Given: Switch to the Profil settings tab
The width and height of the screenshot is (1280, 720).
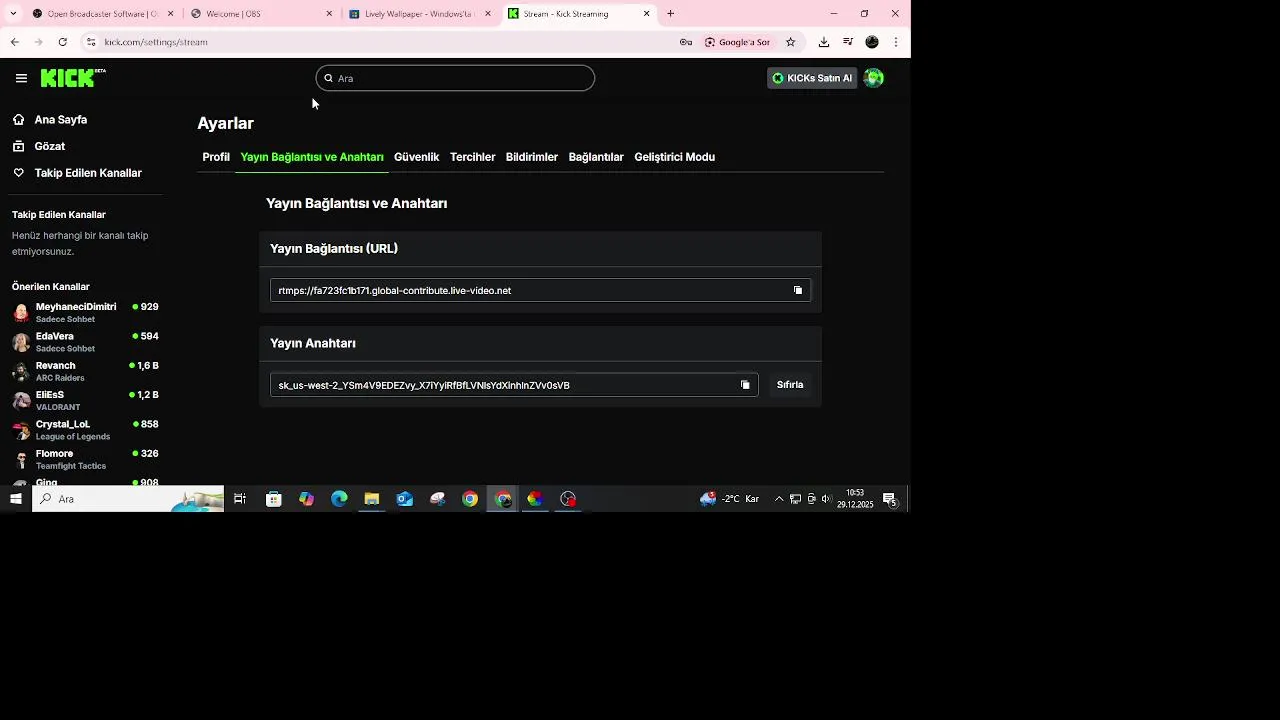Looking at the screenshot, I should 216,157.
